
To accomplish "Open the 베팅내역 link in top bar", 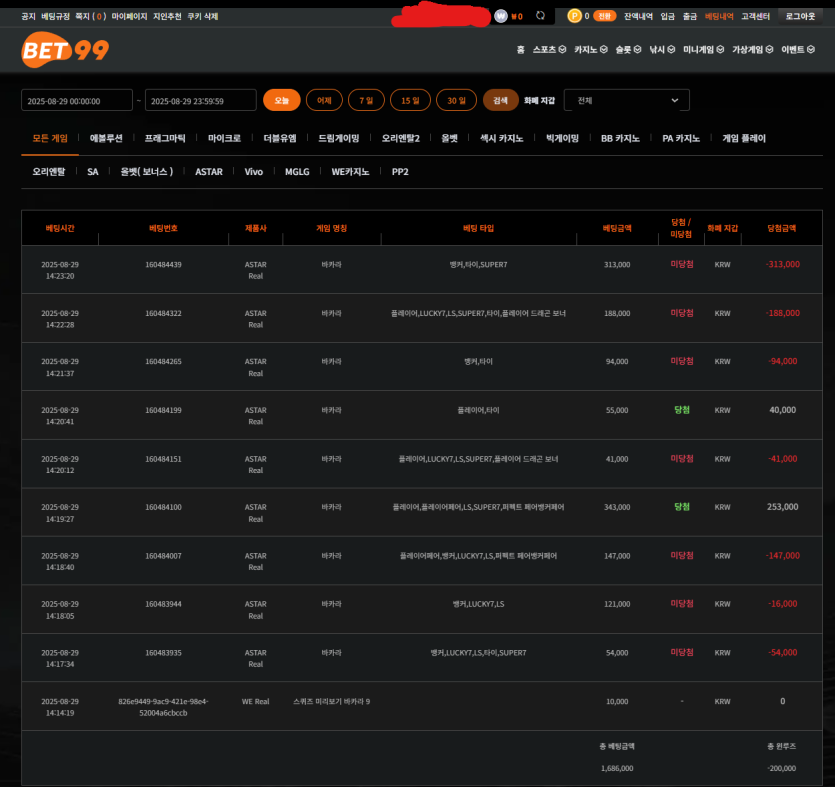I will pyautogui.click(x=719, y=16).
